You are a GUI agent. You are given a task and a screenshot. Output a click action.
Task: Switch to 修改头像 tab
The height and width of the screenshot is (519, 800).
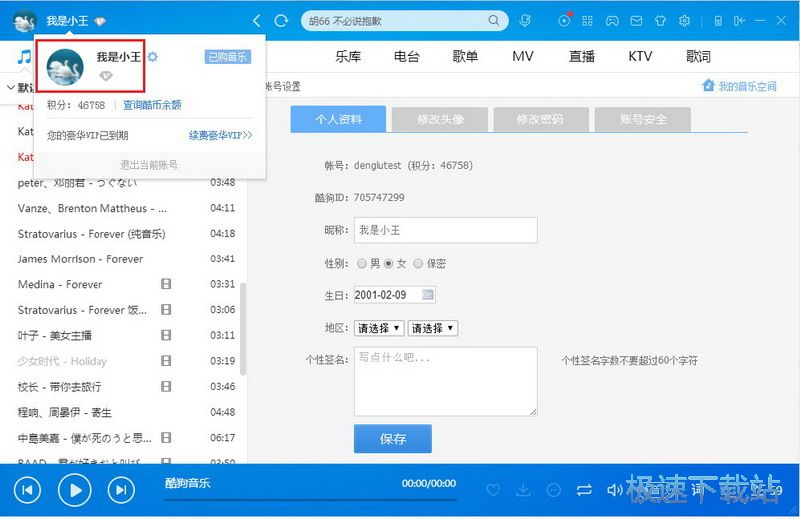[440, 119]
